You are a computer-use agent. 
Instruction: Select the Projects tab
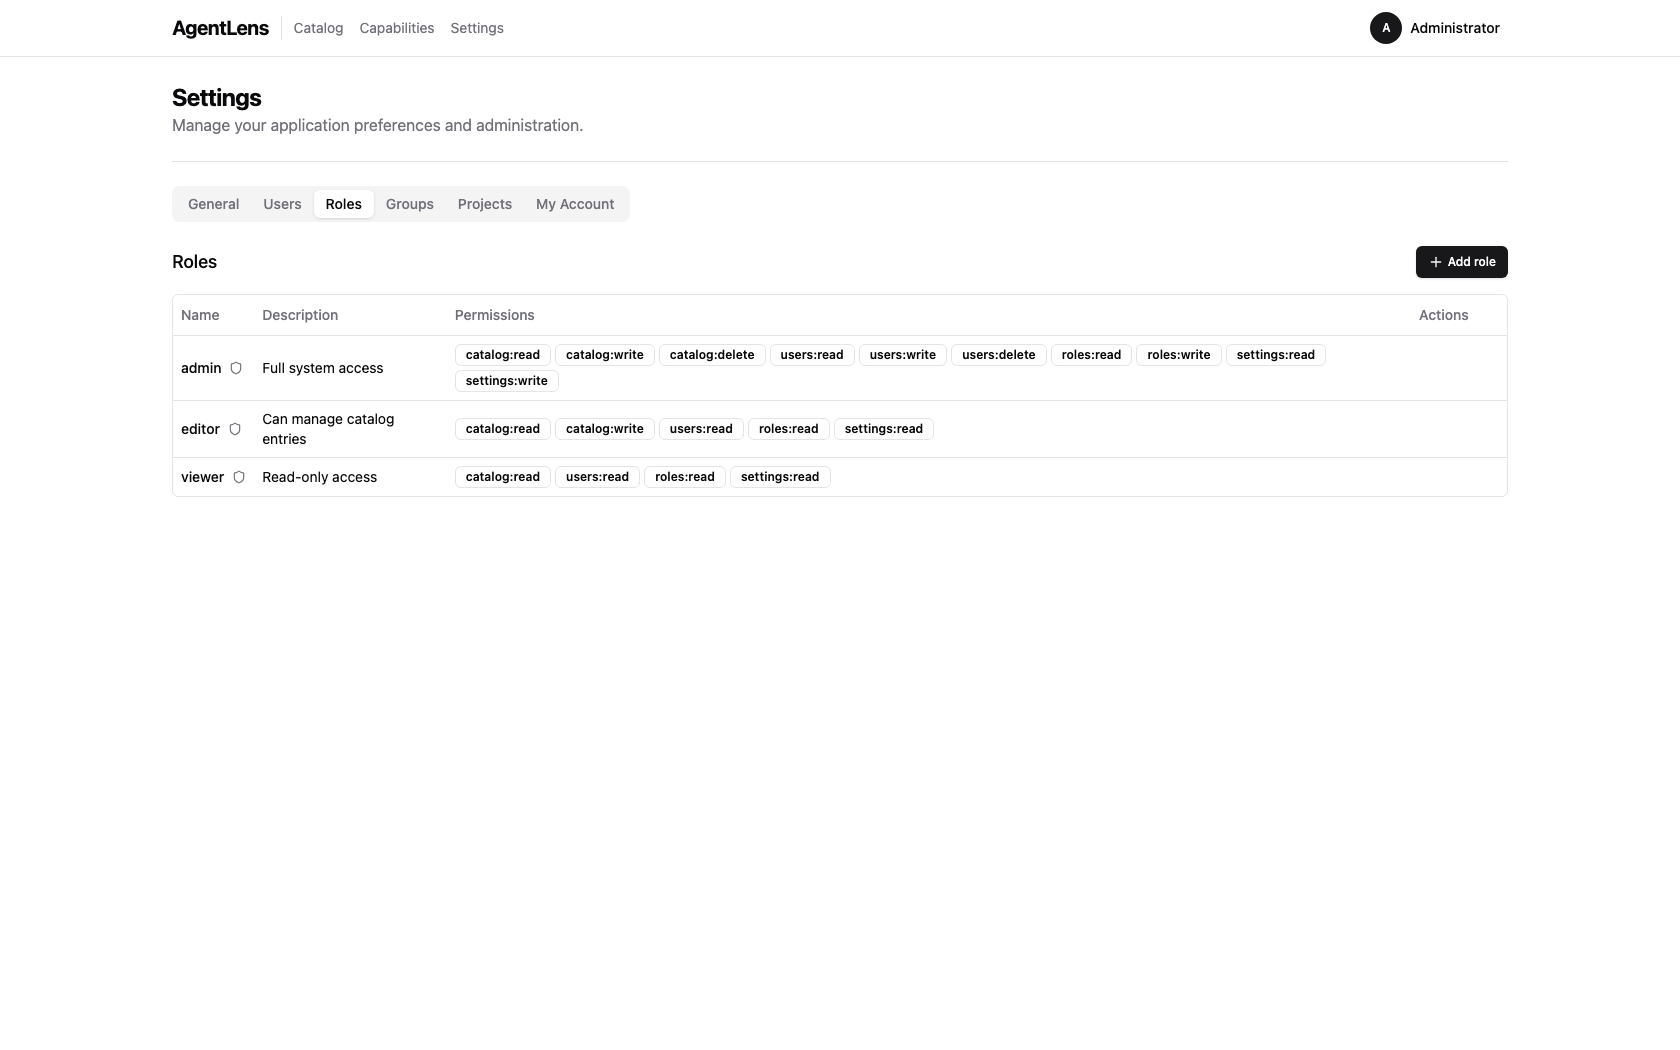click(x=484, y=204)
